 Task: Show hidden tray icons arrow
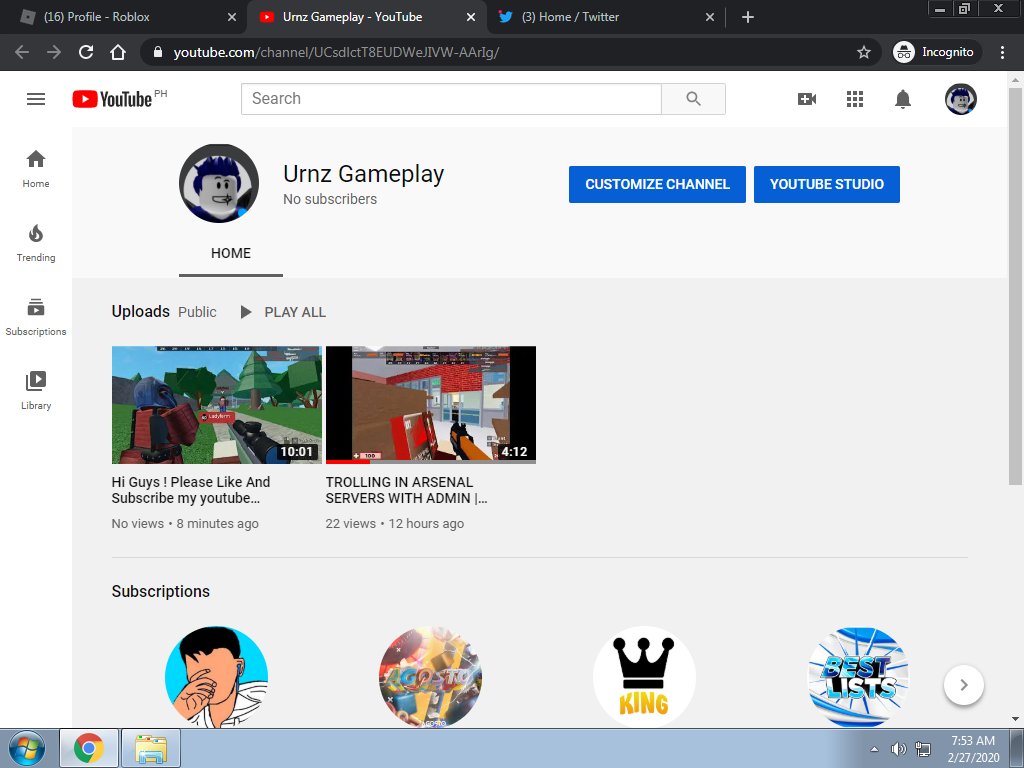tap(874, 749)
